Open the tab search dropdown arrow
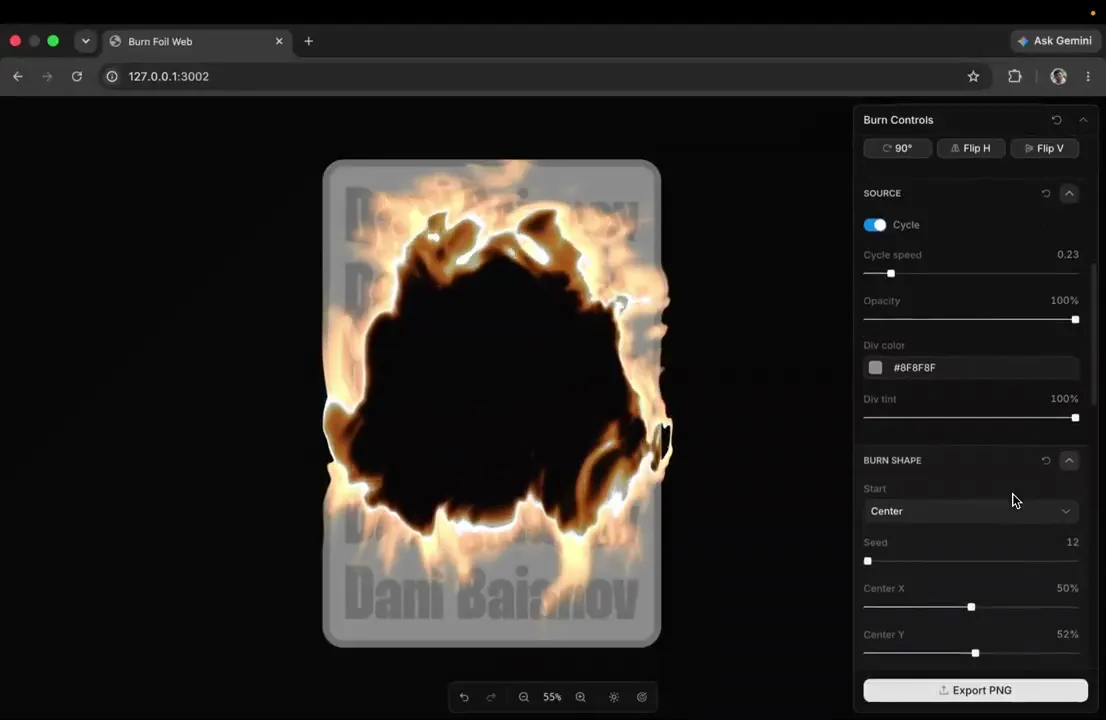 [86, 41]
